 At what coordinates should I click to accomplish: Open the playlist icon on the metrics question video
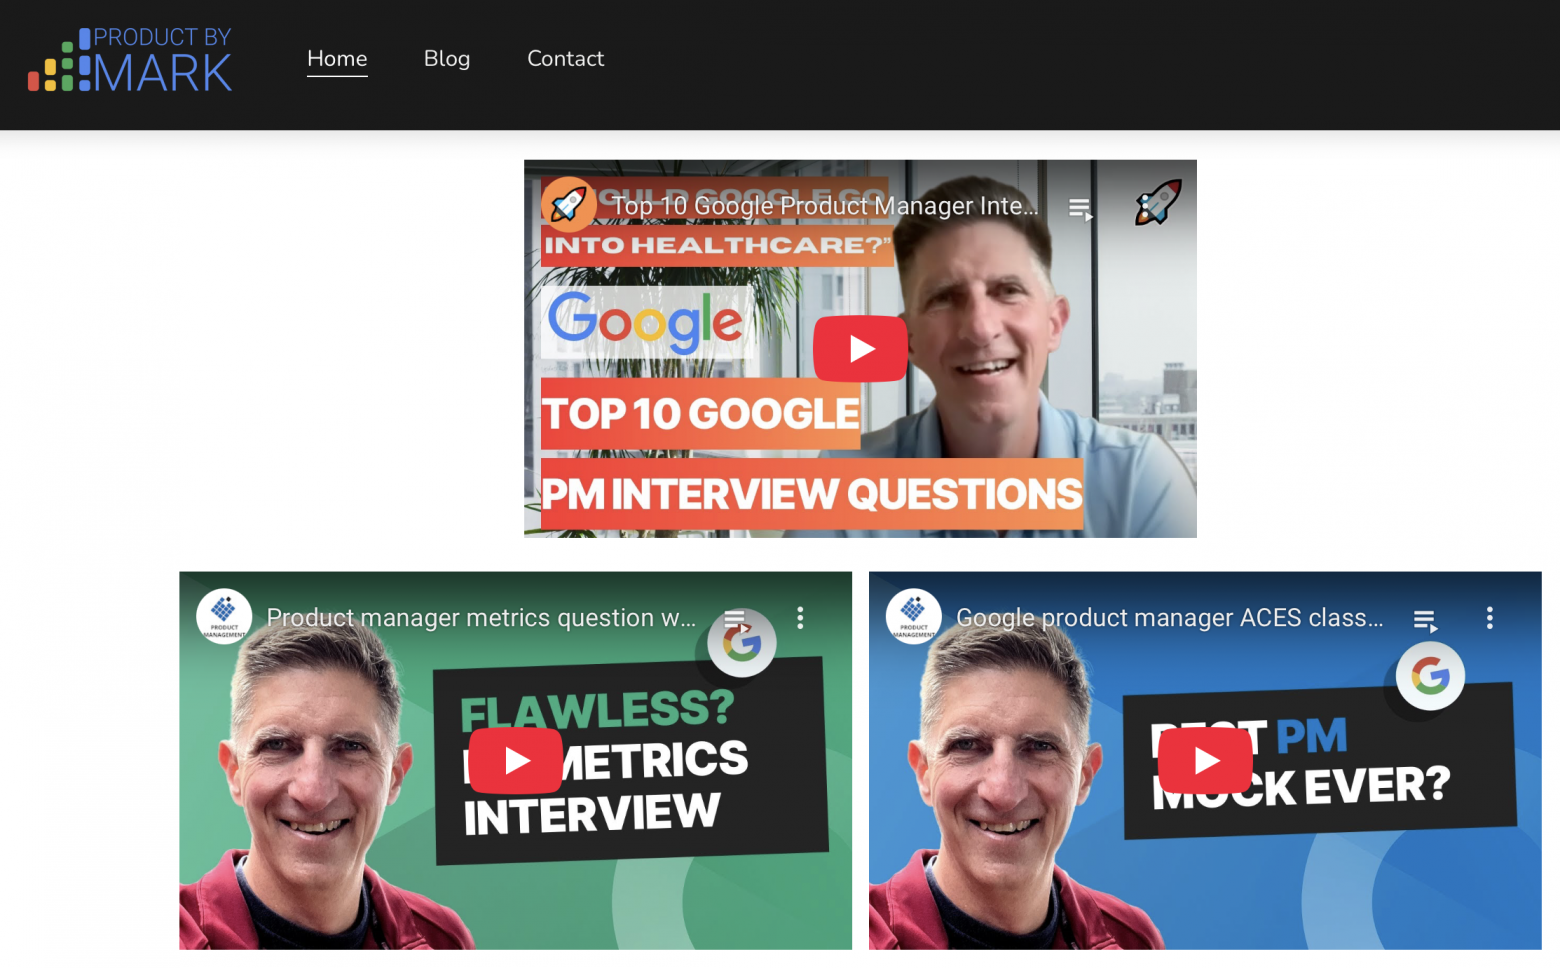735,620
